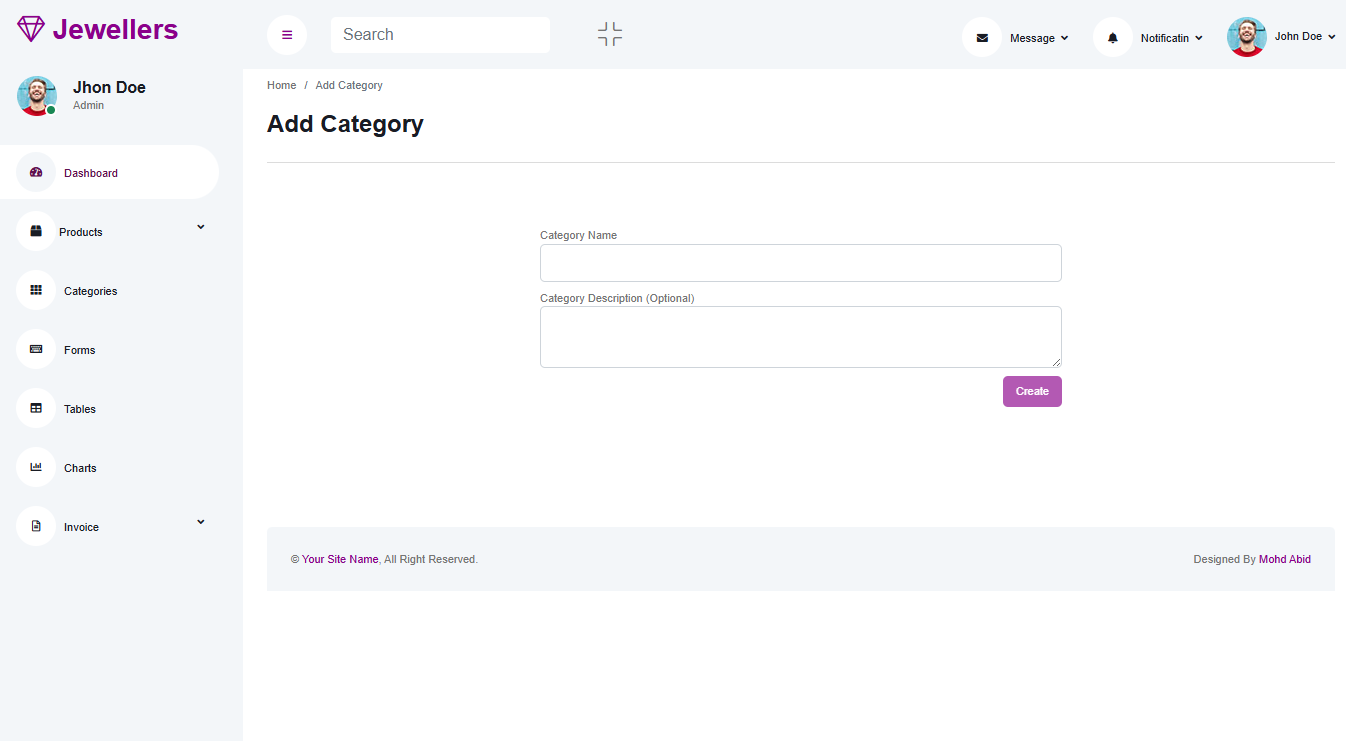Viewport: 1346px width, 741px height.
Task: Click inside the Category Description textarea
Action: 800,337
